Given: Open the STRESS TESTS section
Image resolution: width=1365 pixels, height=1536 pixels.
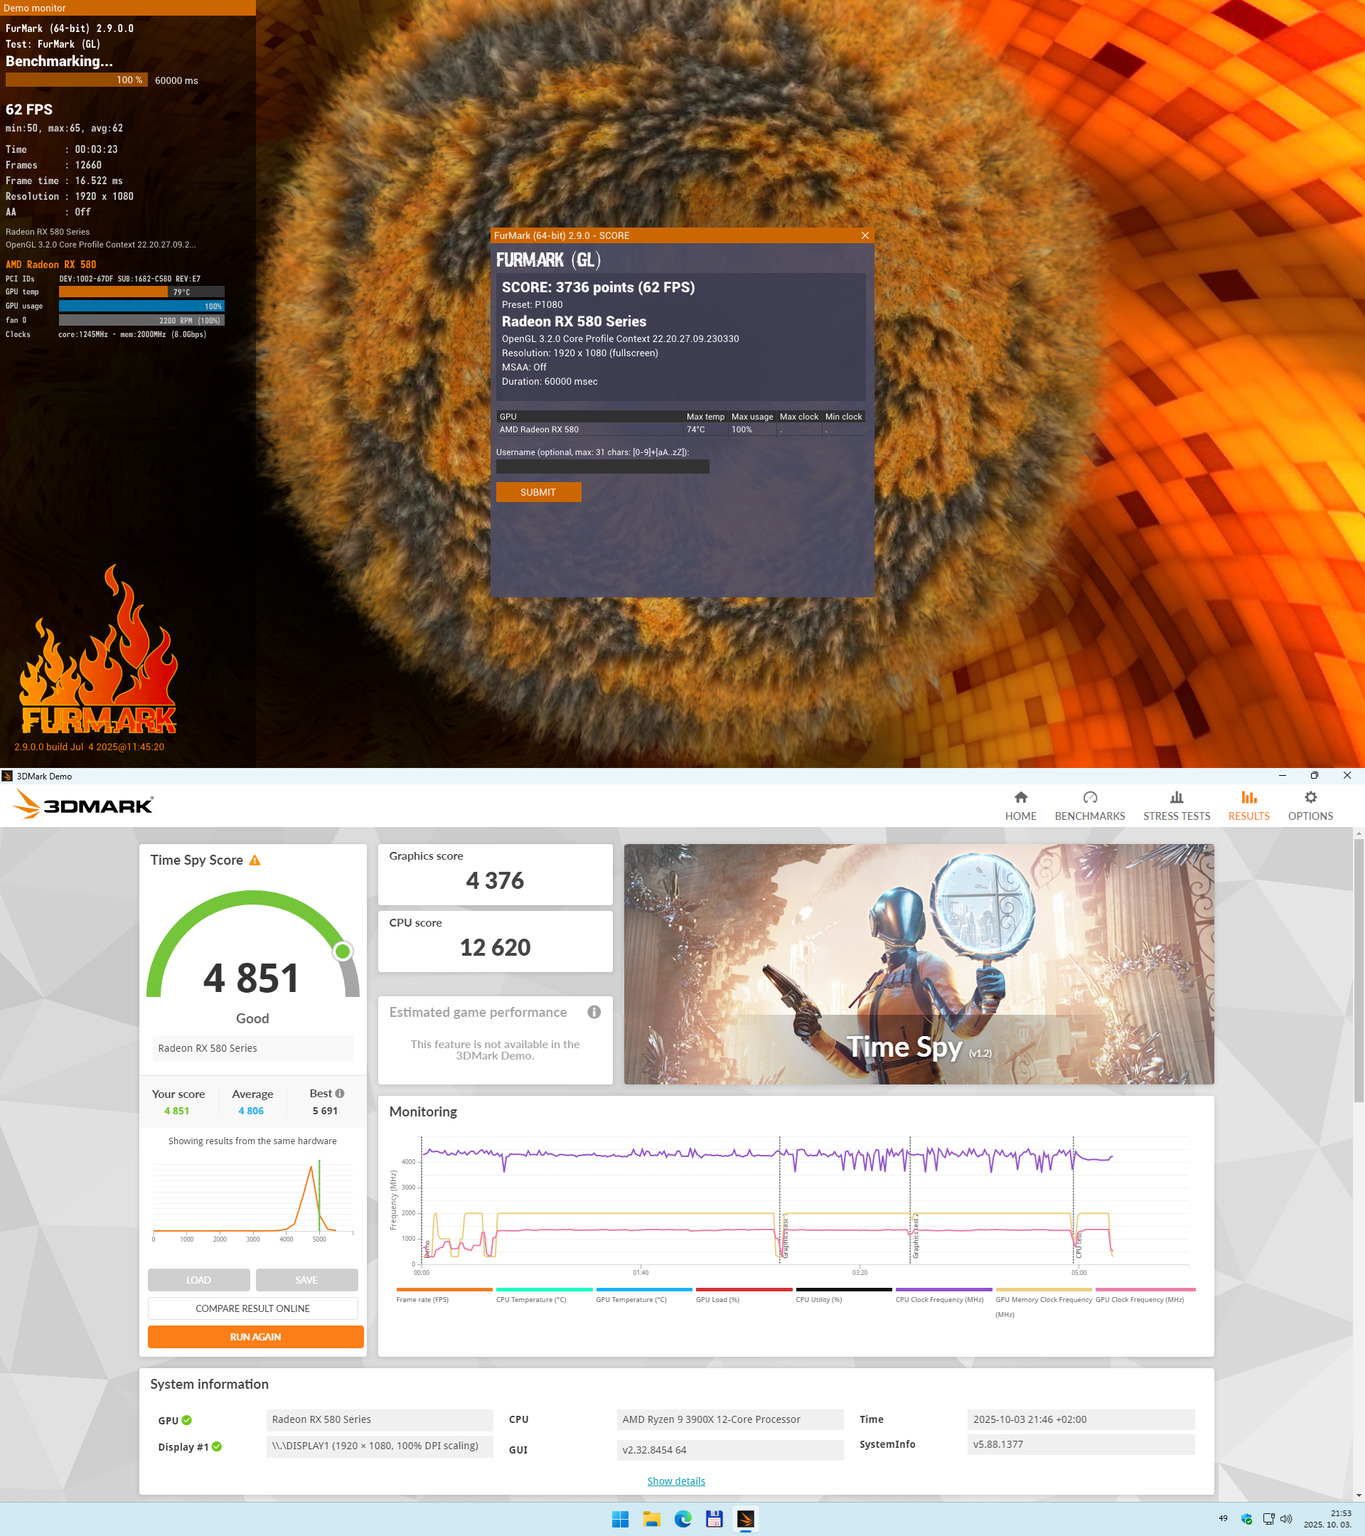Looking at the screenshot, I should tap(1177, 805).
